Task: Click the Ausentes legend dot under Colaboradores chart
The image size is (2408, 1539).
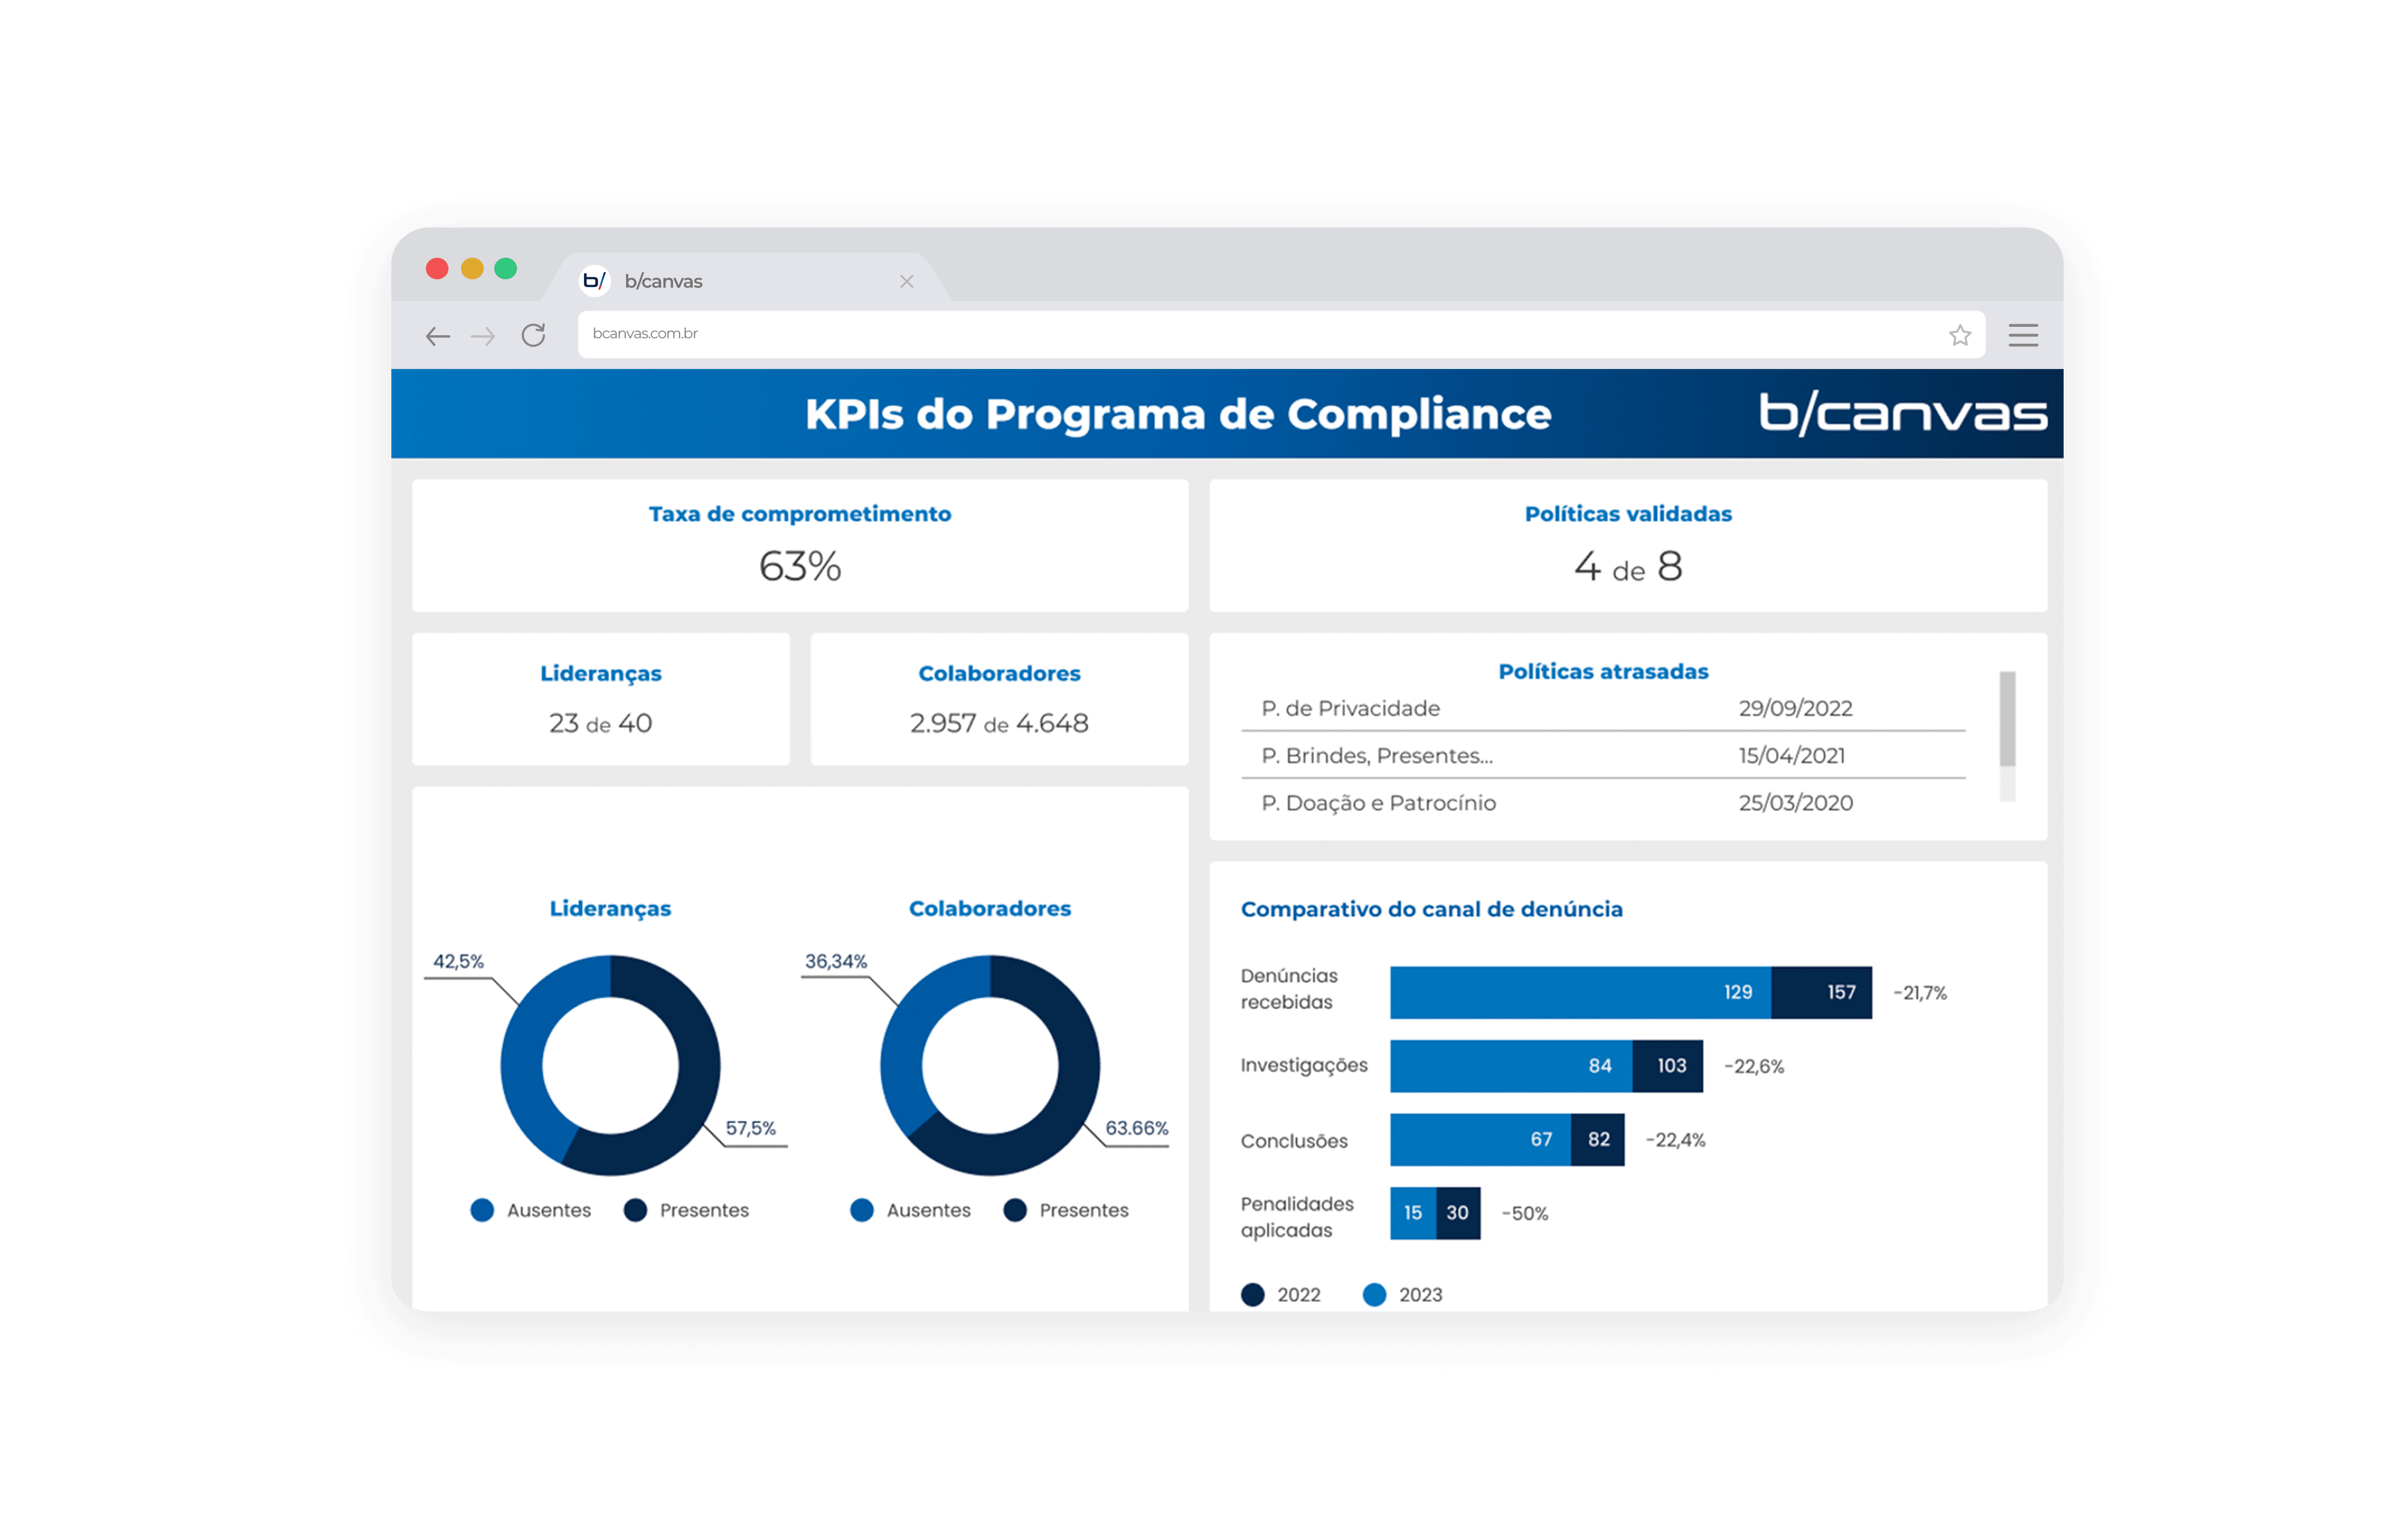Action: tap(862, 1210)
